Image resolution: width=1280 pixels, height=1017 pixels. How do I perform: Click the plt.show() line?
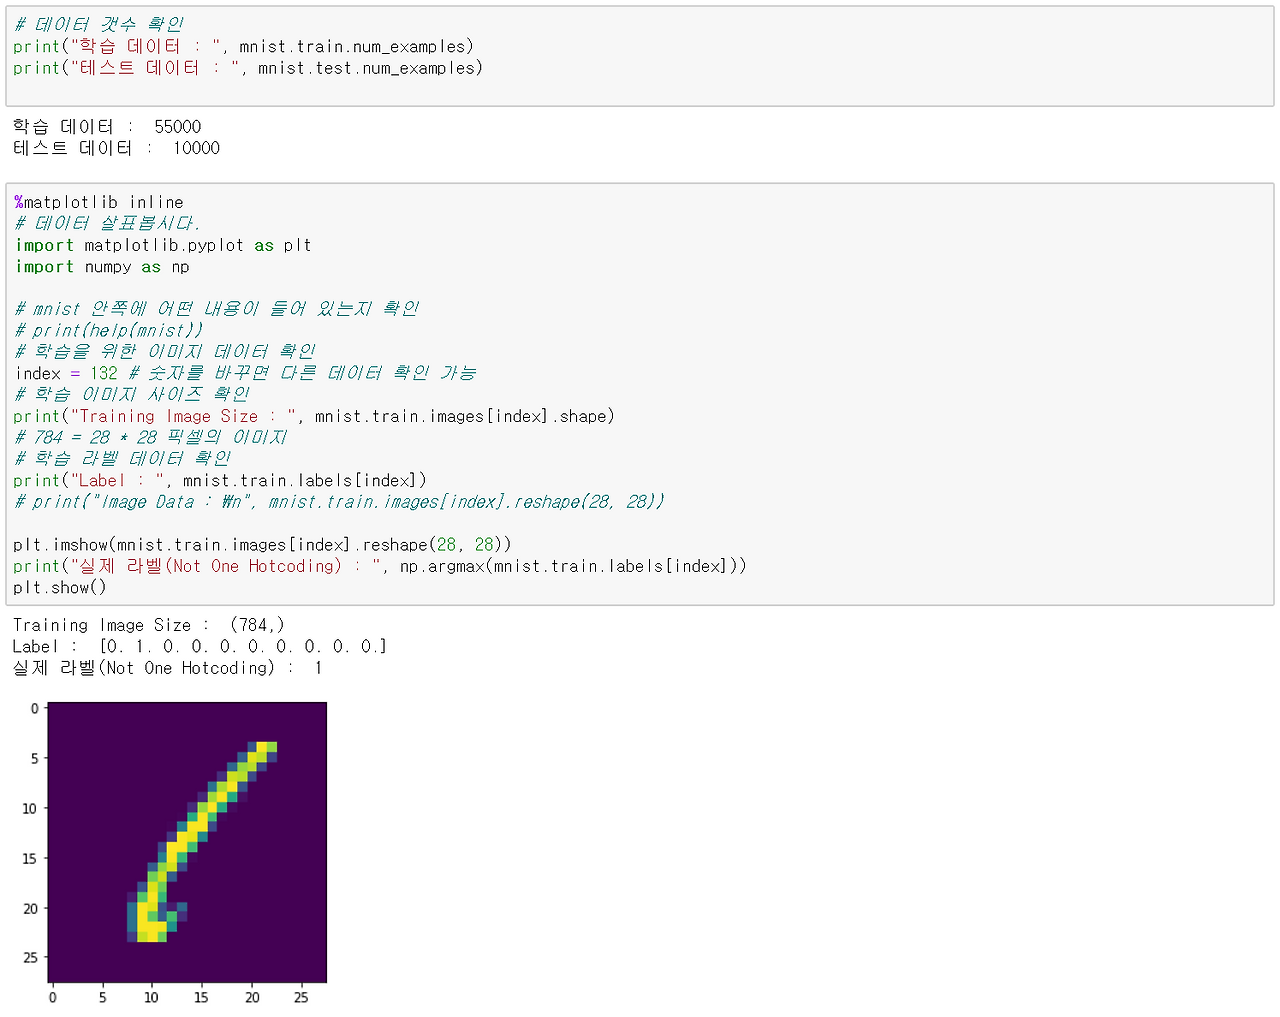[60, 587]
